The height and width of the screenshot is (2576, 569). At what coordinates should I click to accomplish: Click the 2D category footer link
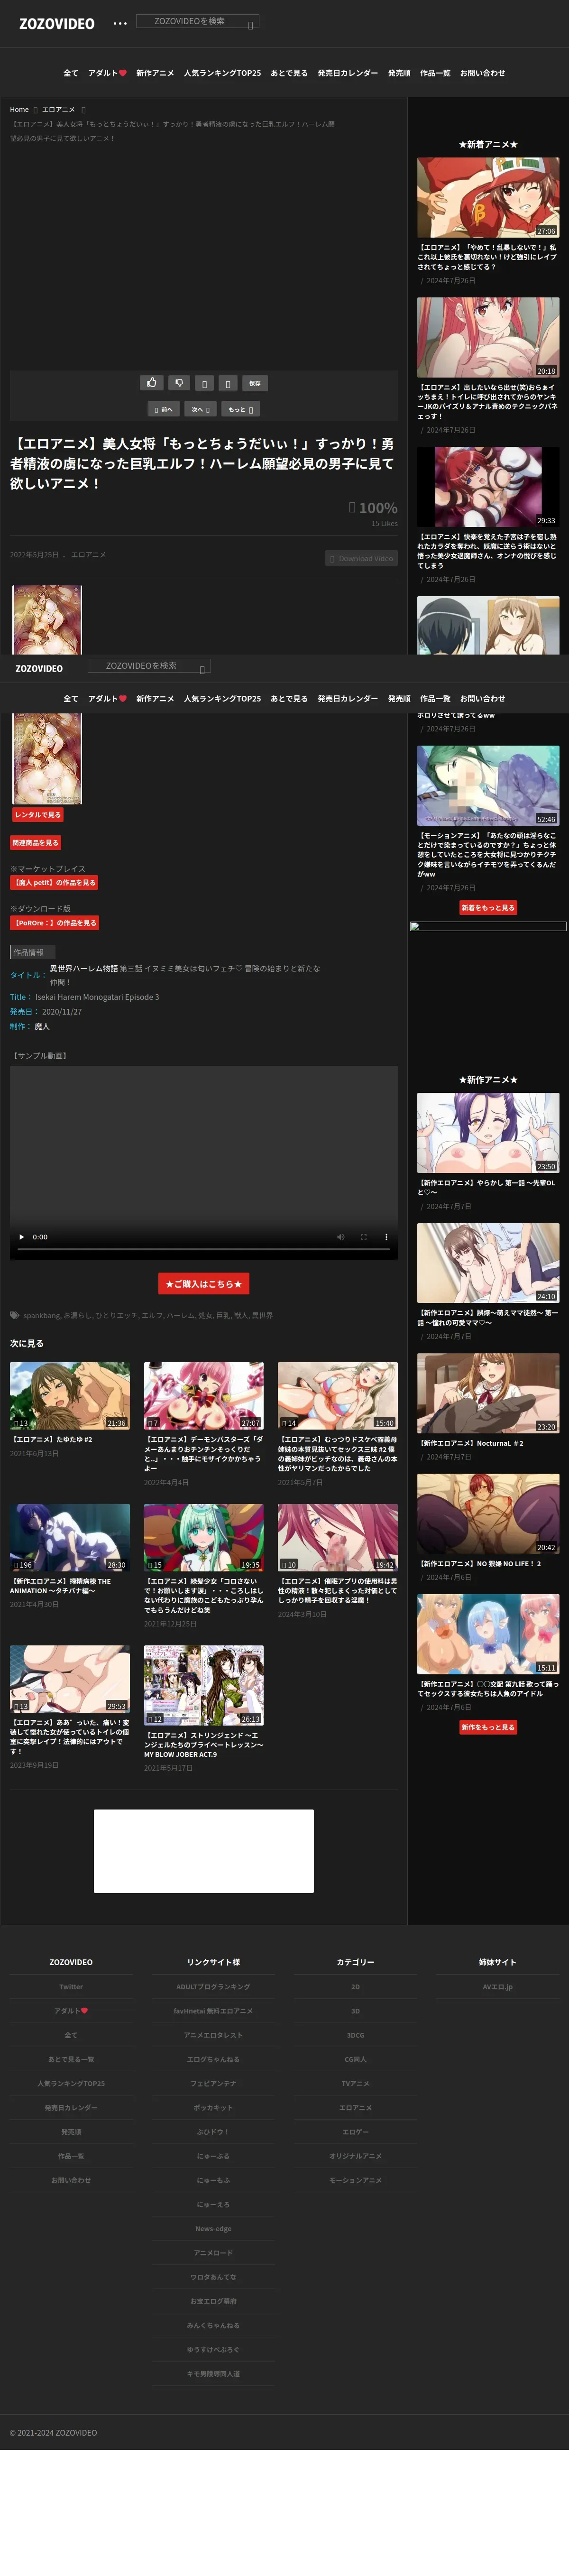click(x=355, y=1987)
